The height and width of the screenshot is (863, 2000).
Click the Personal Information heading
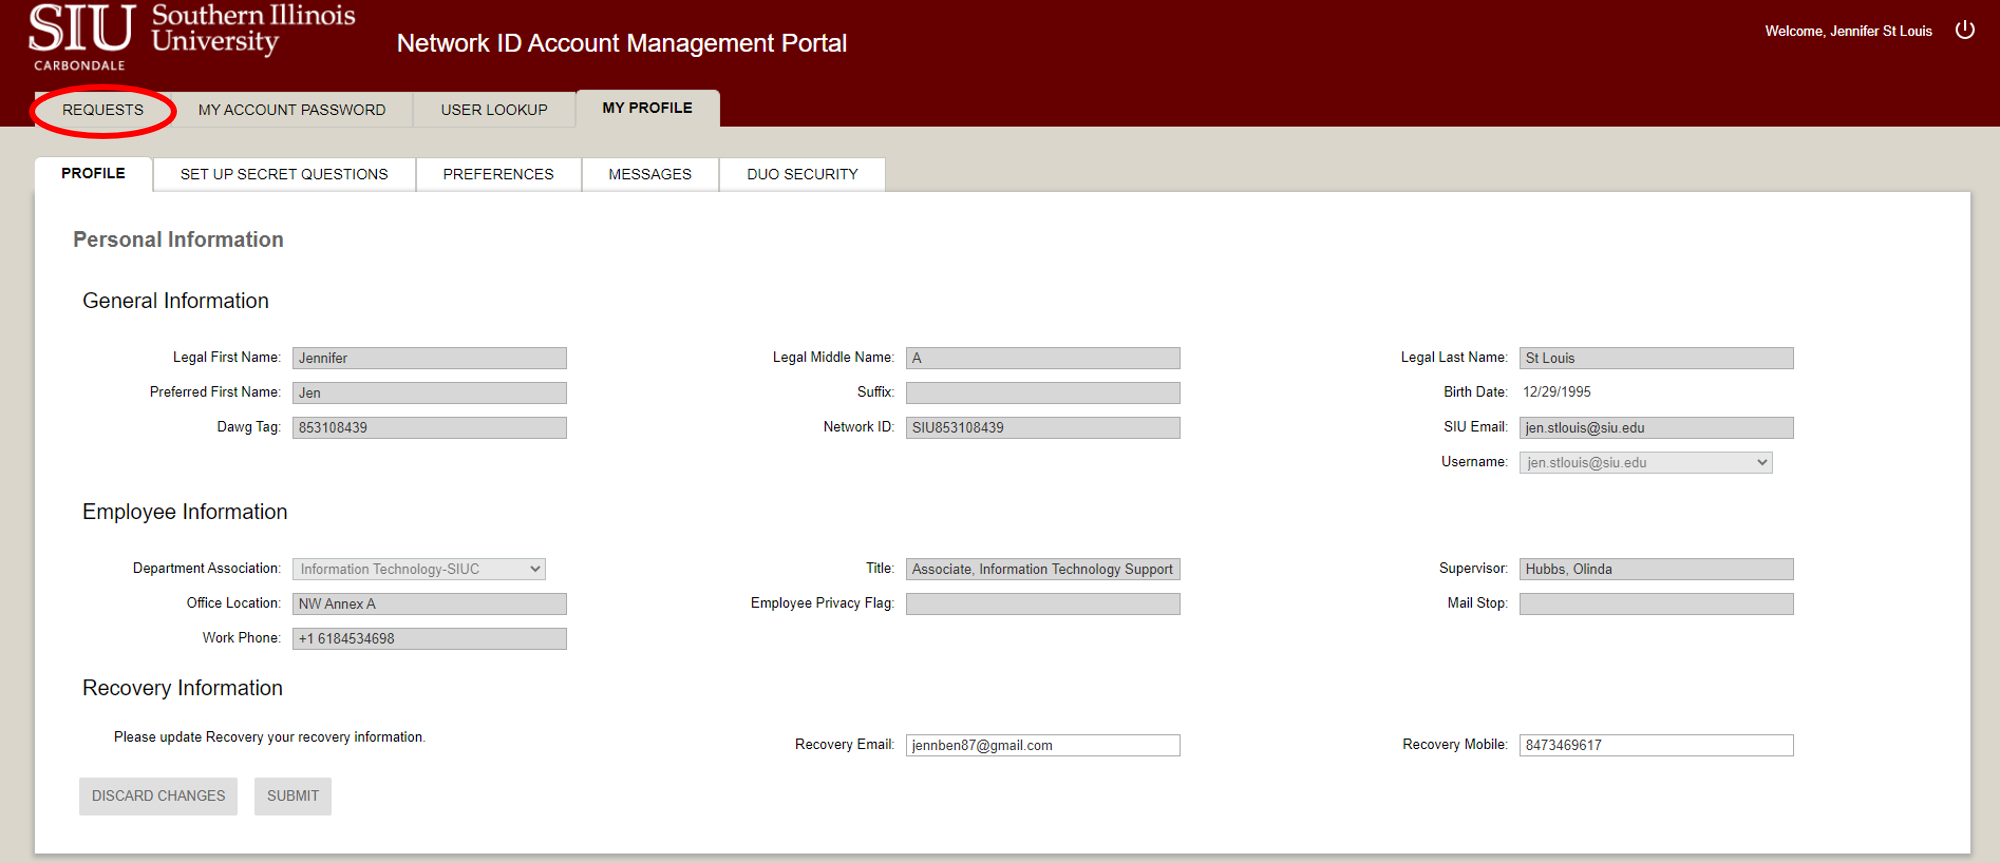pyautogui.click(x=178, y=240)
